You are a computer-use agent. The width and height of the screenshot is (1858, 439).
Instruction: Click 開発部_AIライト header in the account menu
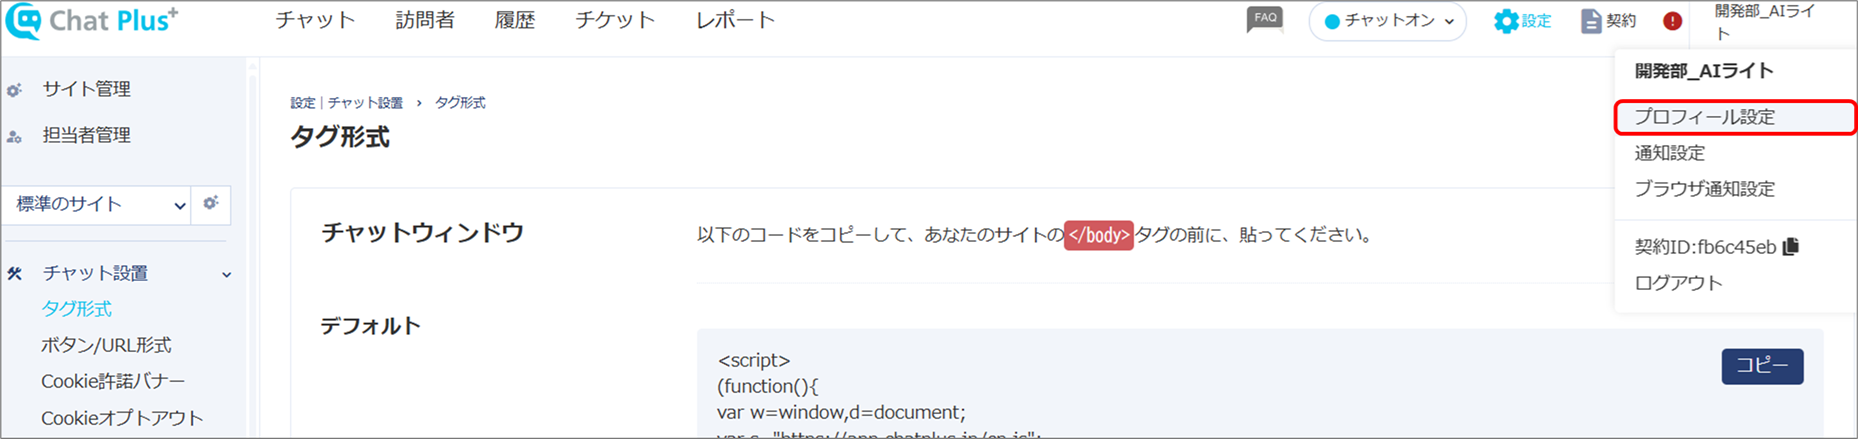pos(1703,71)
